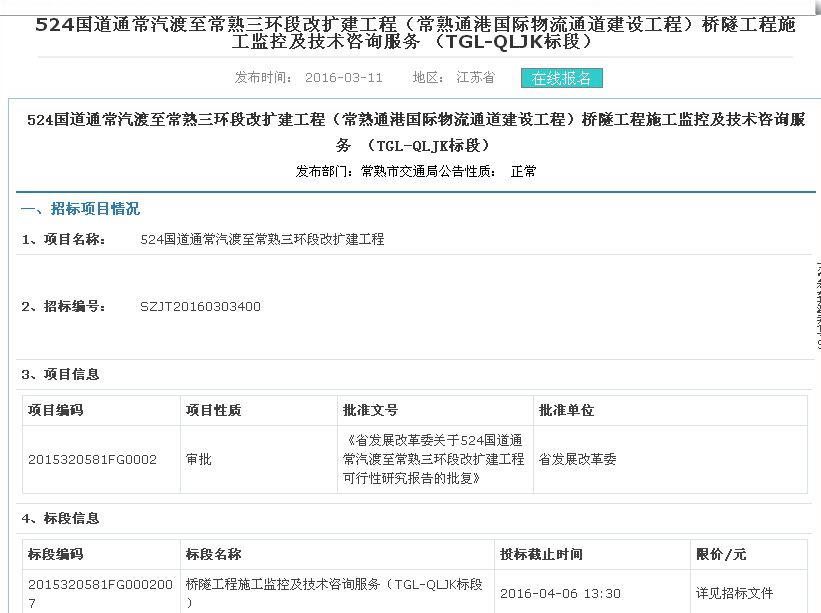The width and height of the screenshot is (821, 613).
Task: Click the publish date 2016-03-11
Action: 343,78
